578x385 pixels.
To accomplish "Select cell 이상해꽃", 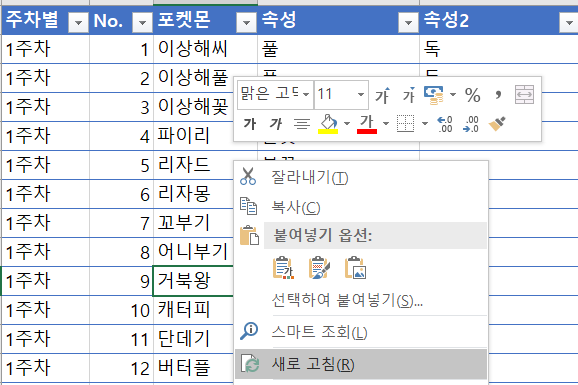I will [194, 107].
